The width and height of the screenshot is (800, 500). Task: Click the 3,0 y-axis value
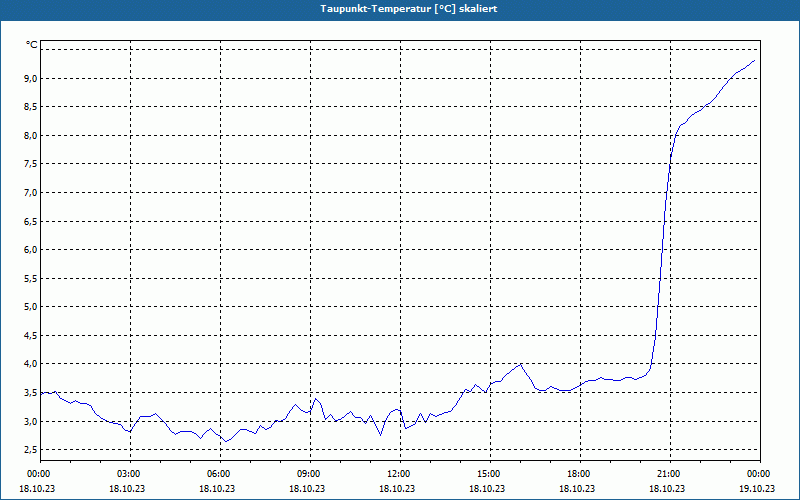31,421
